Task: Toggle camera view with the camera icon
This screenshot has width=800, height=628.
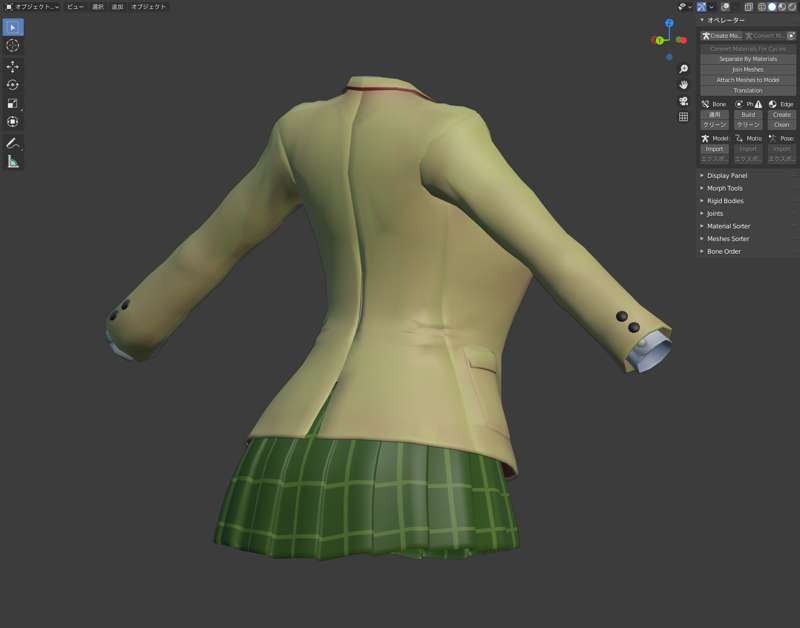Action: coord(683,101)
